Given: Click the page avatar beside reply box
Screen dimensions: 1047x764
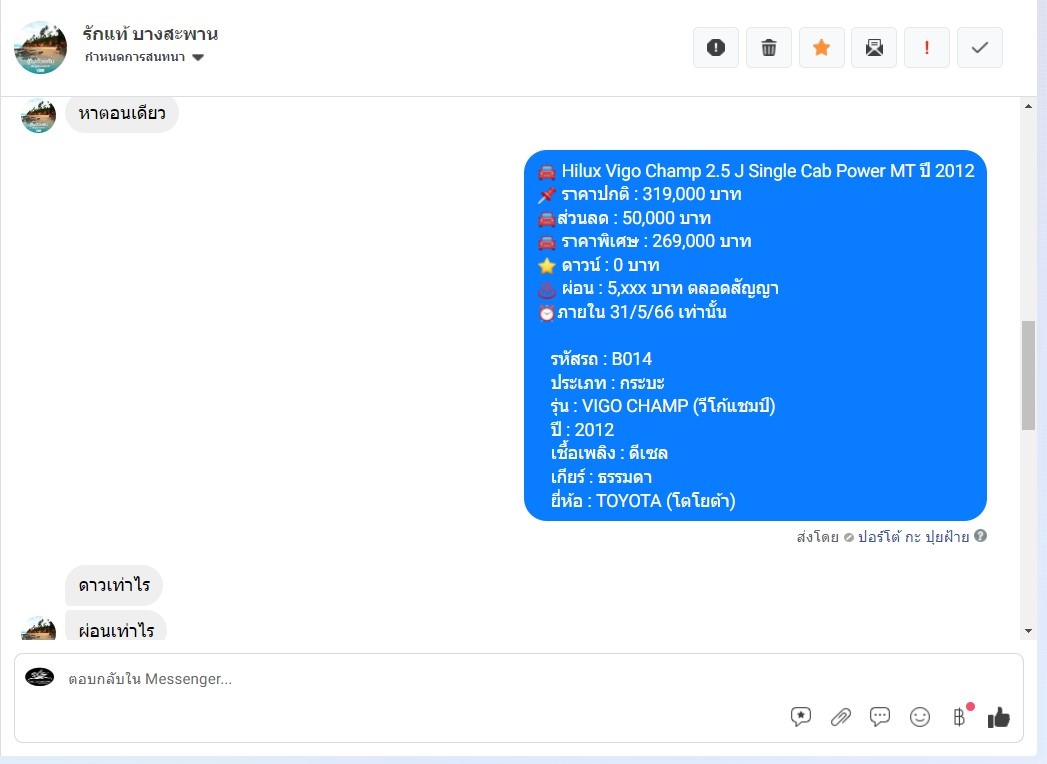Looking at the screenshot, I should (39, 677).
